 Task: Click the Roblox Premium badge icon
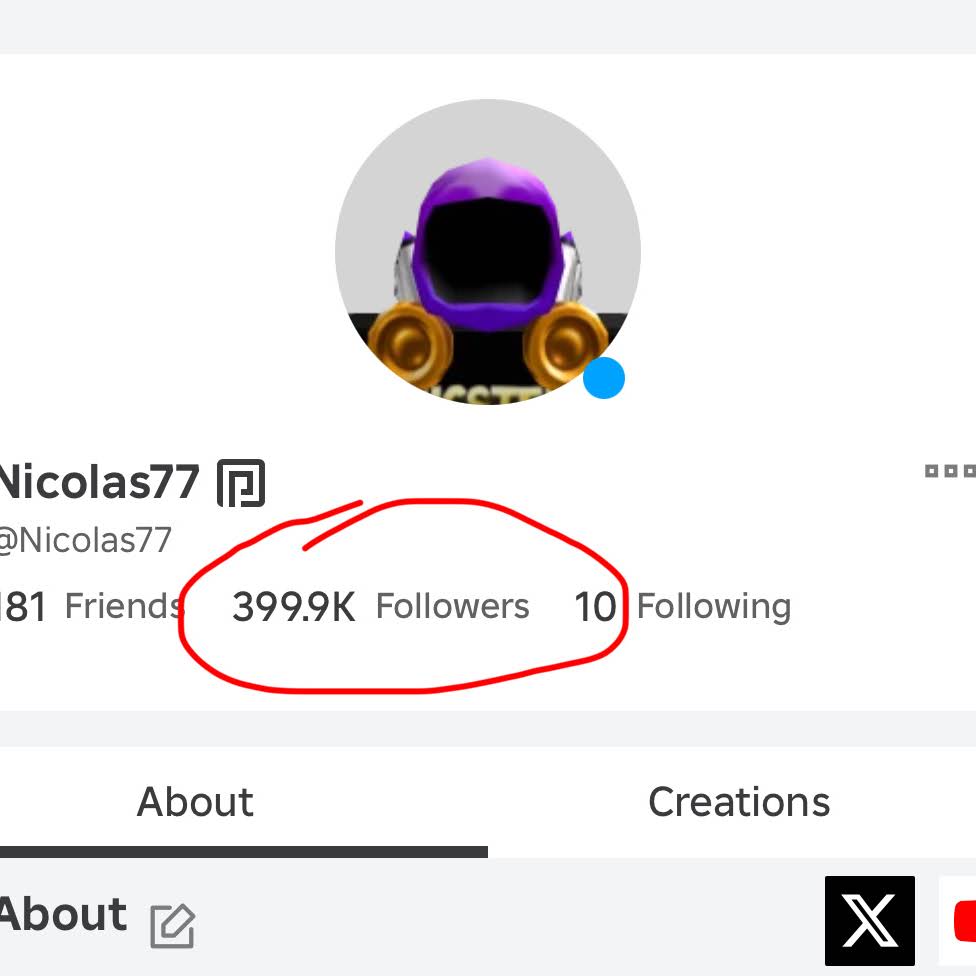click(241, 483)
